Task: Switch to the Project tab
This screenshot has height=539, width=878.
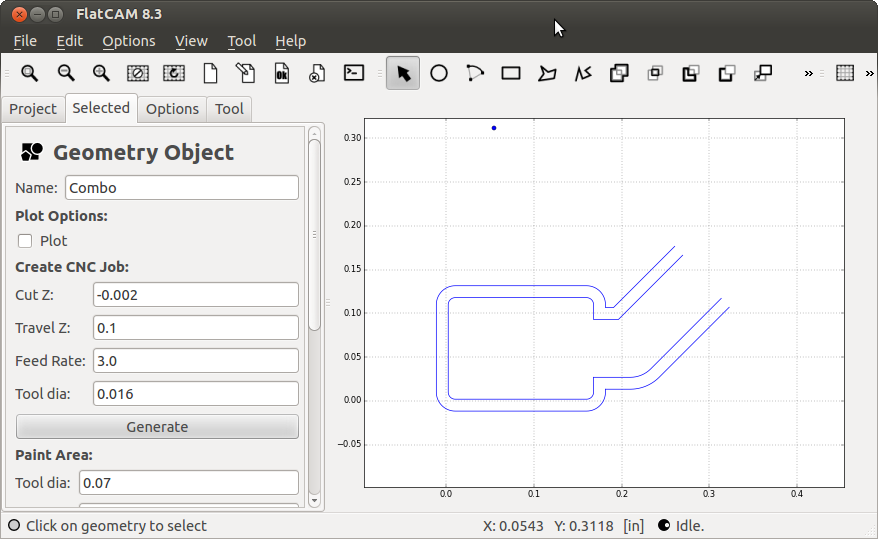Action: [x=33, y=109]
